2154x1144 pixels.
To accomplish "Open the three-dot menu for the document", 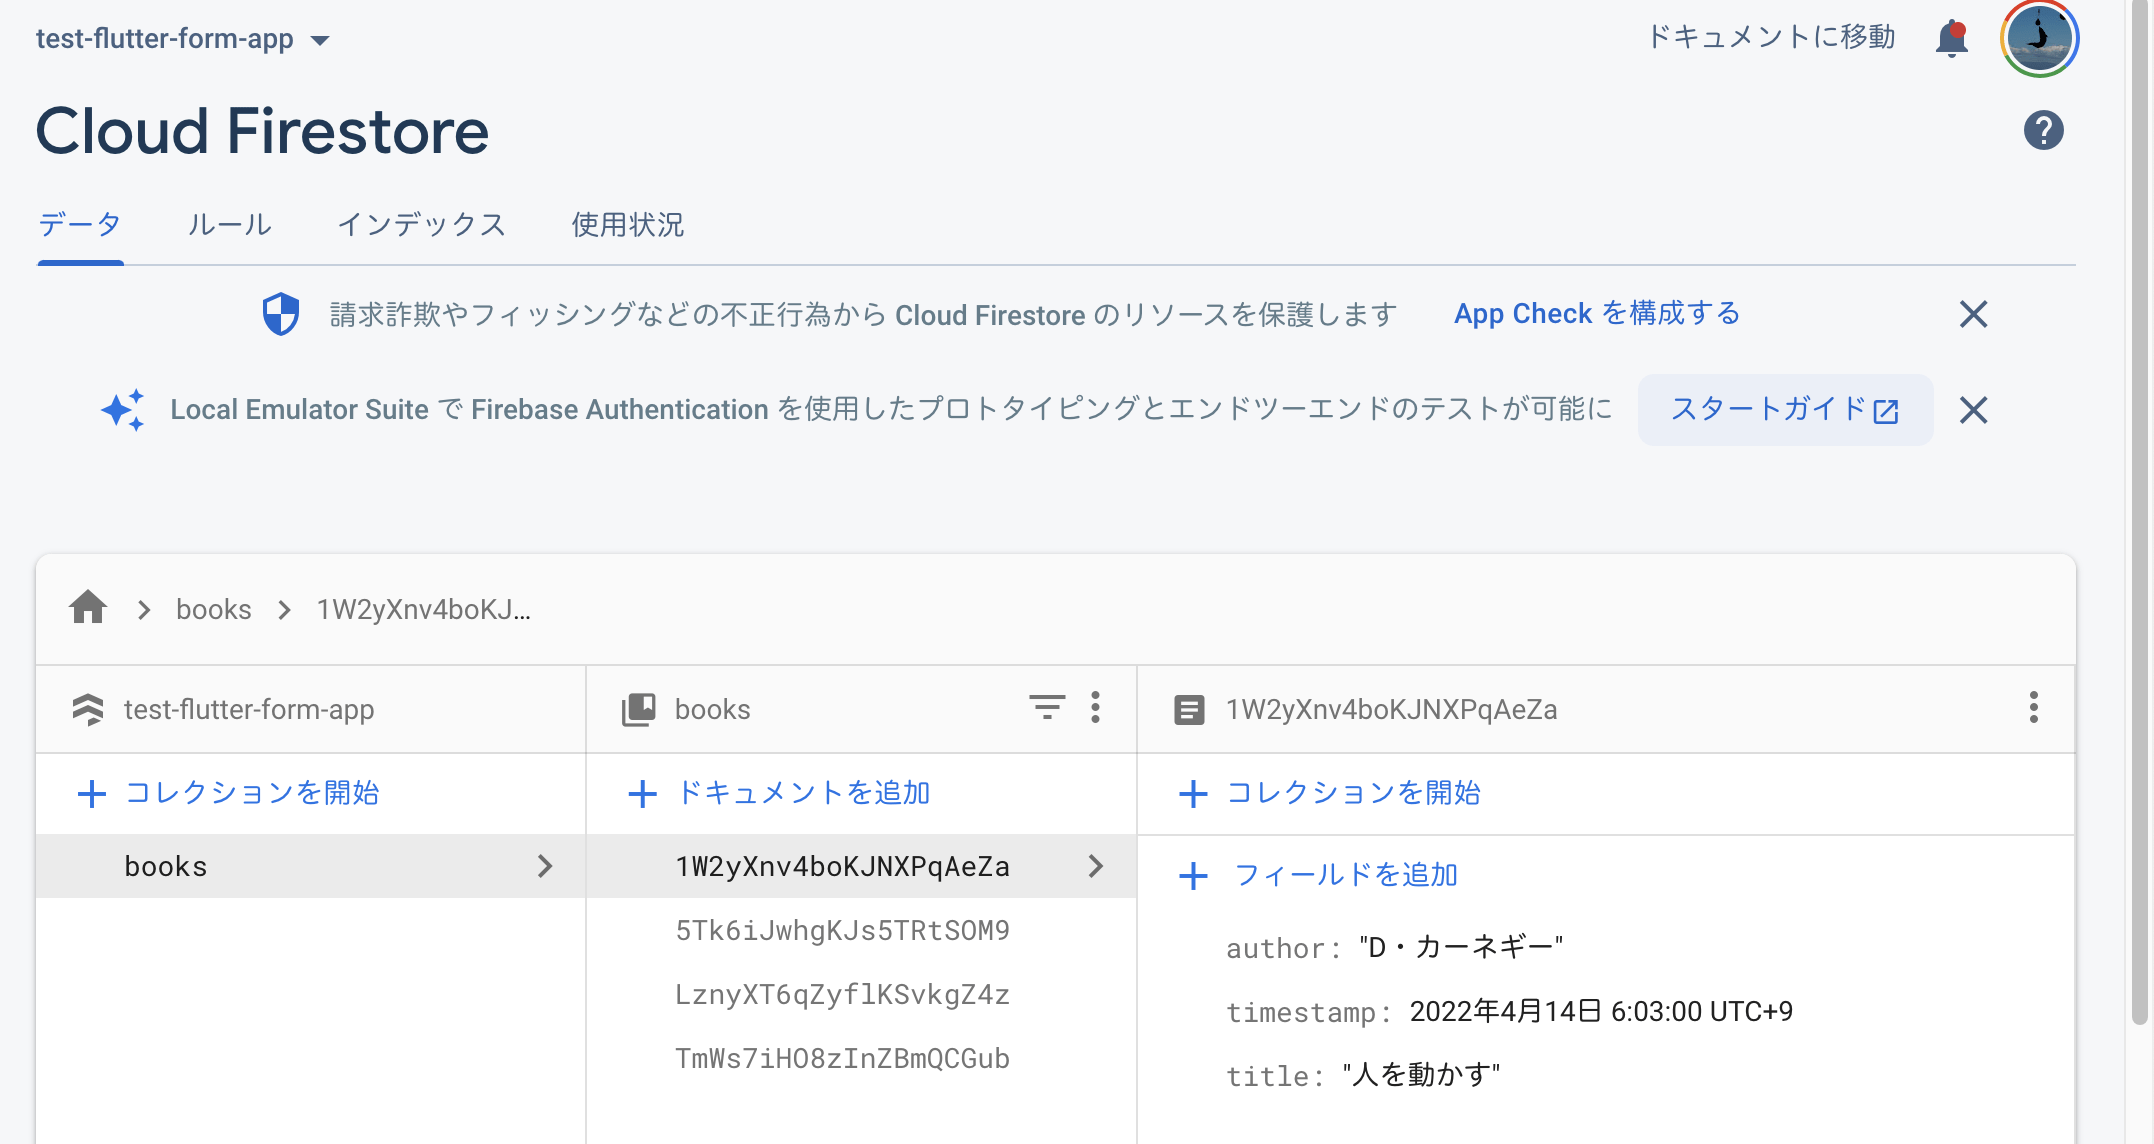I will point(2033,707).
